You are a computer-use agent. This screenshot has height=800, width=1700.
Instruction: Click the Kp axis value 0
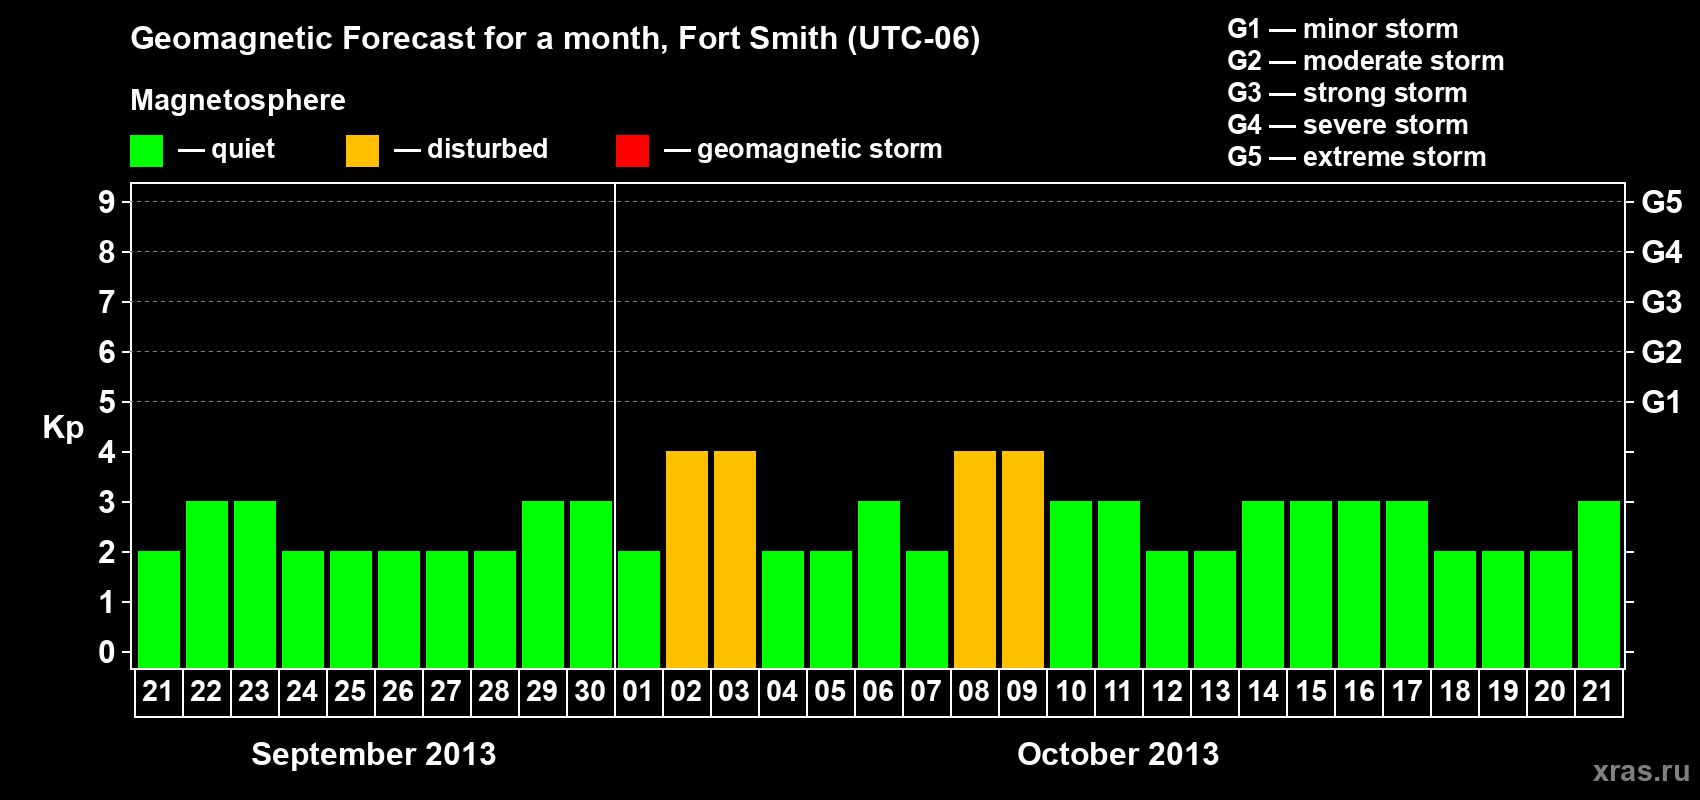click(x=107, y=652)
